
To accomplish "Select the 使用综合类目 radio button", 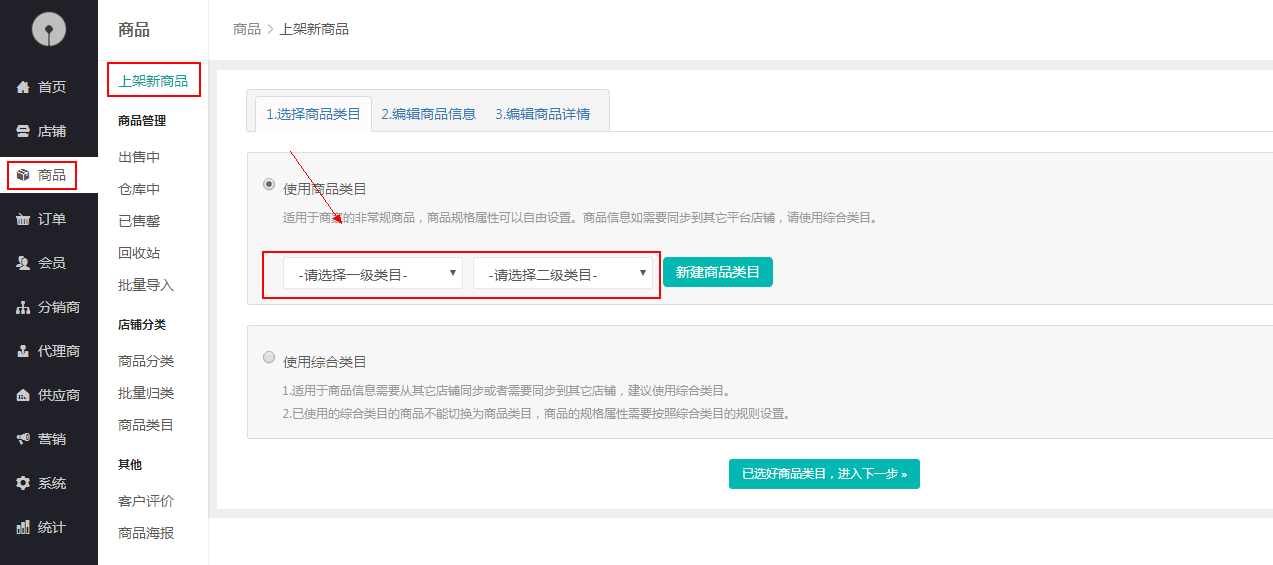I will click(x=269, y=357).
